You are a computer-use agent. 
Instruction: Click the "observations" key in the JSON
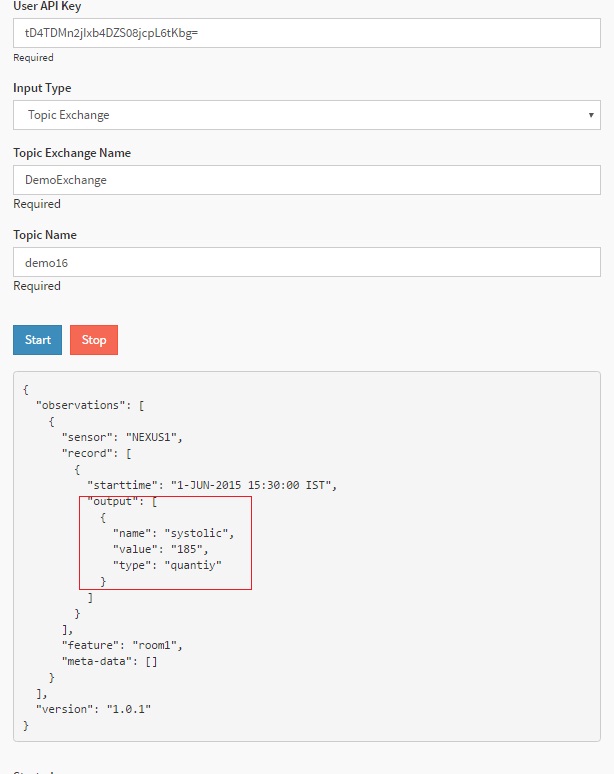click(x=80, y=405)
